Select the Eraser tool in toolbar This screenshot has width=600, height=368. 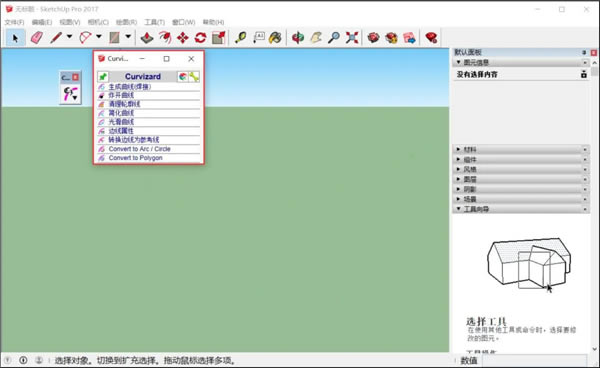click(x=36, y=37)
